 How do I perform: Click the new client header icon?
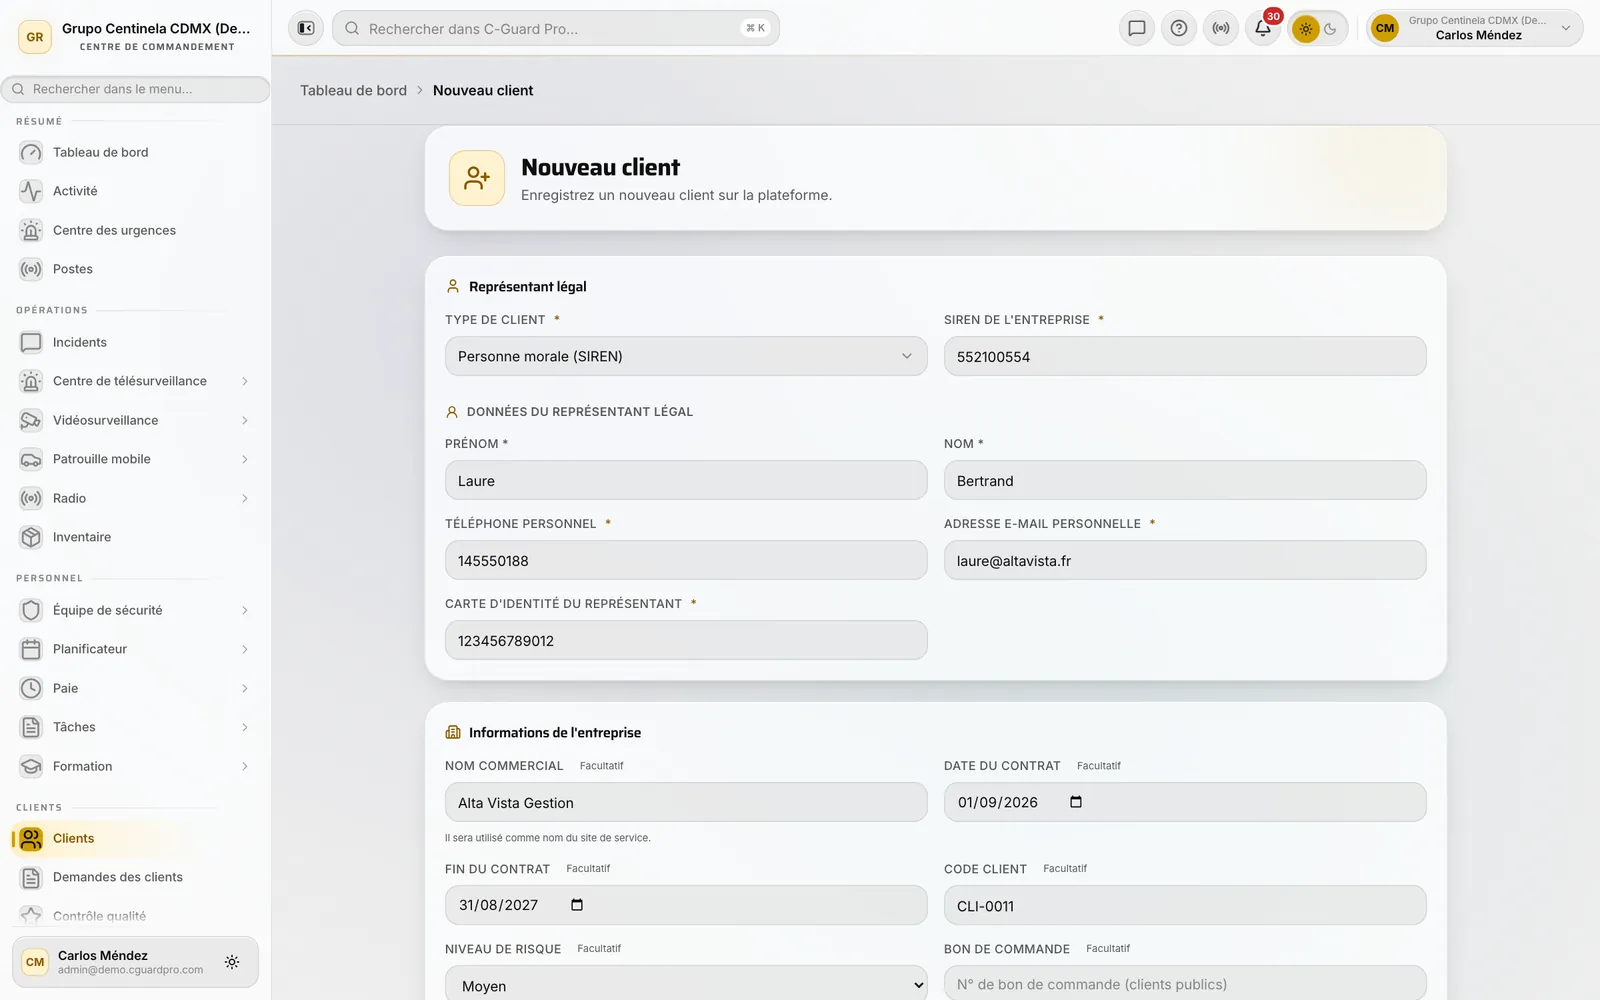477,178
